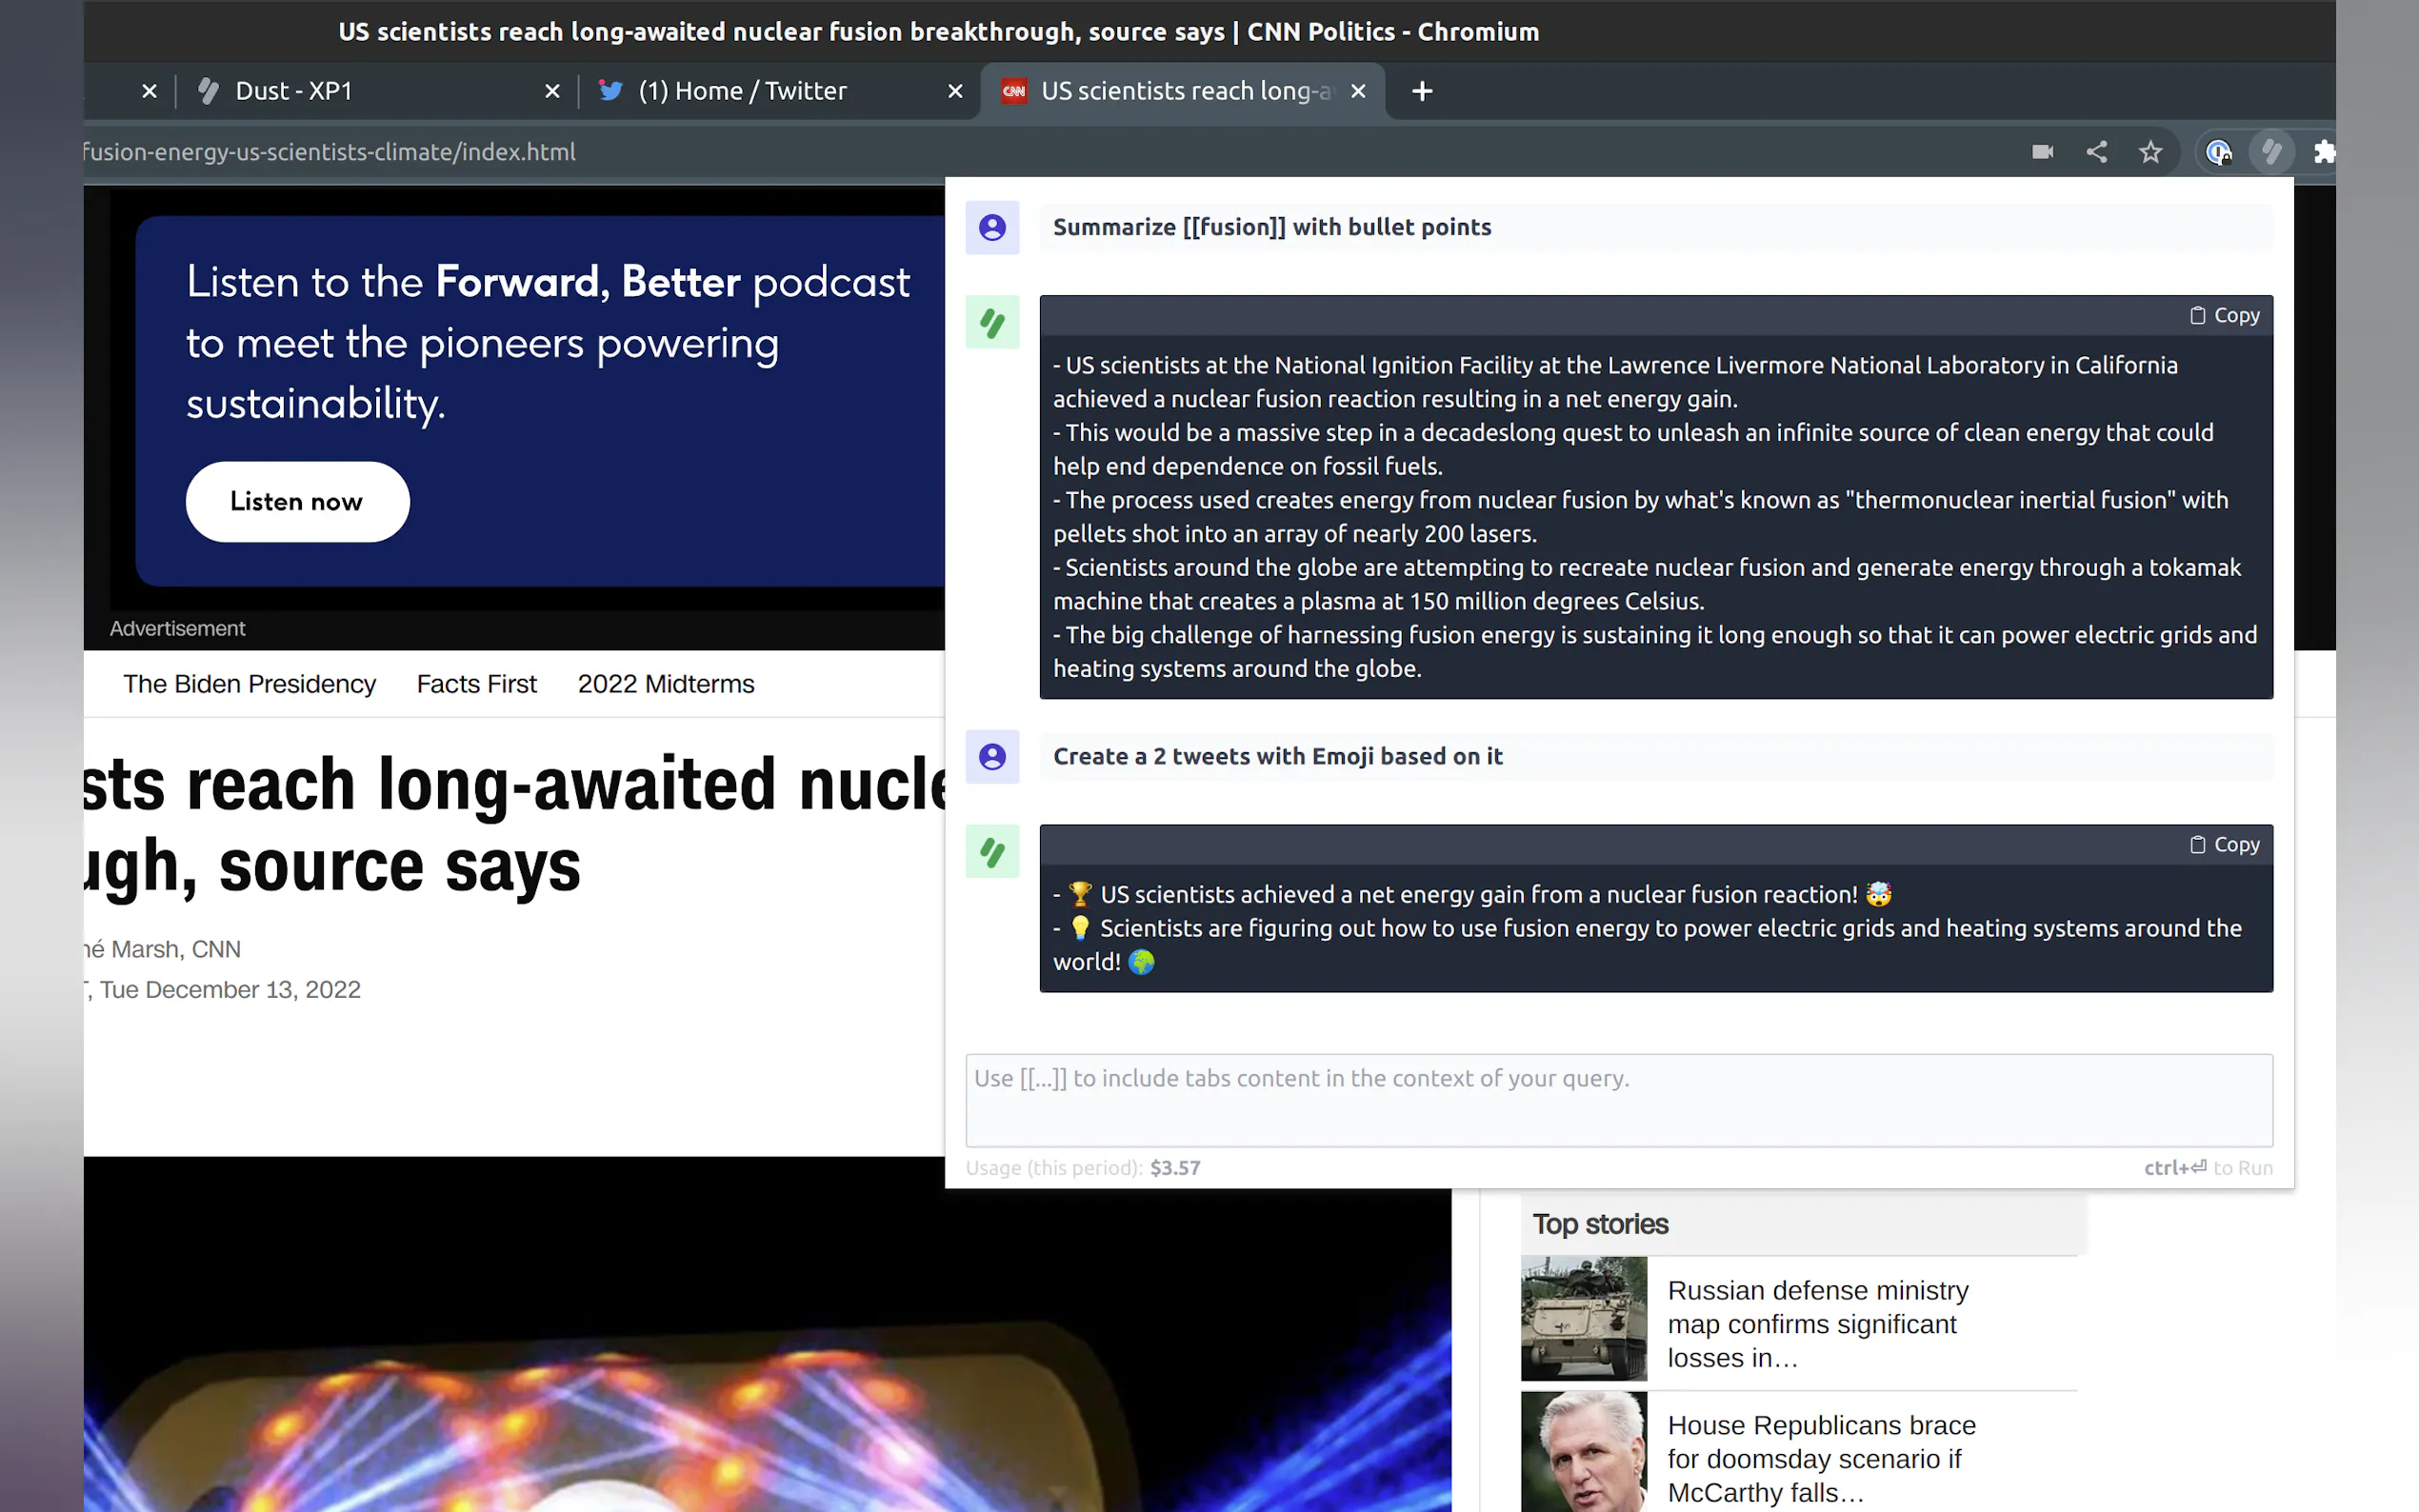
Task: Open the extensions puzzle piece menu
Action: (2324, 152)
